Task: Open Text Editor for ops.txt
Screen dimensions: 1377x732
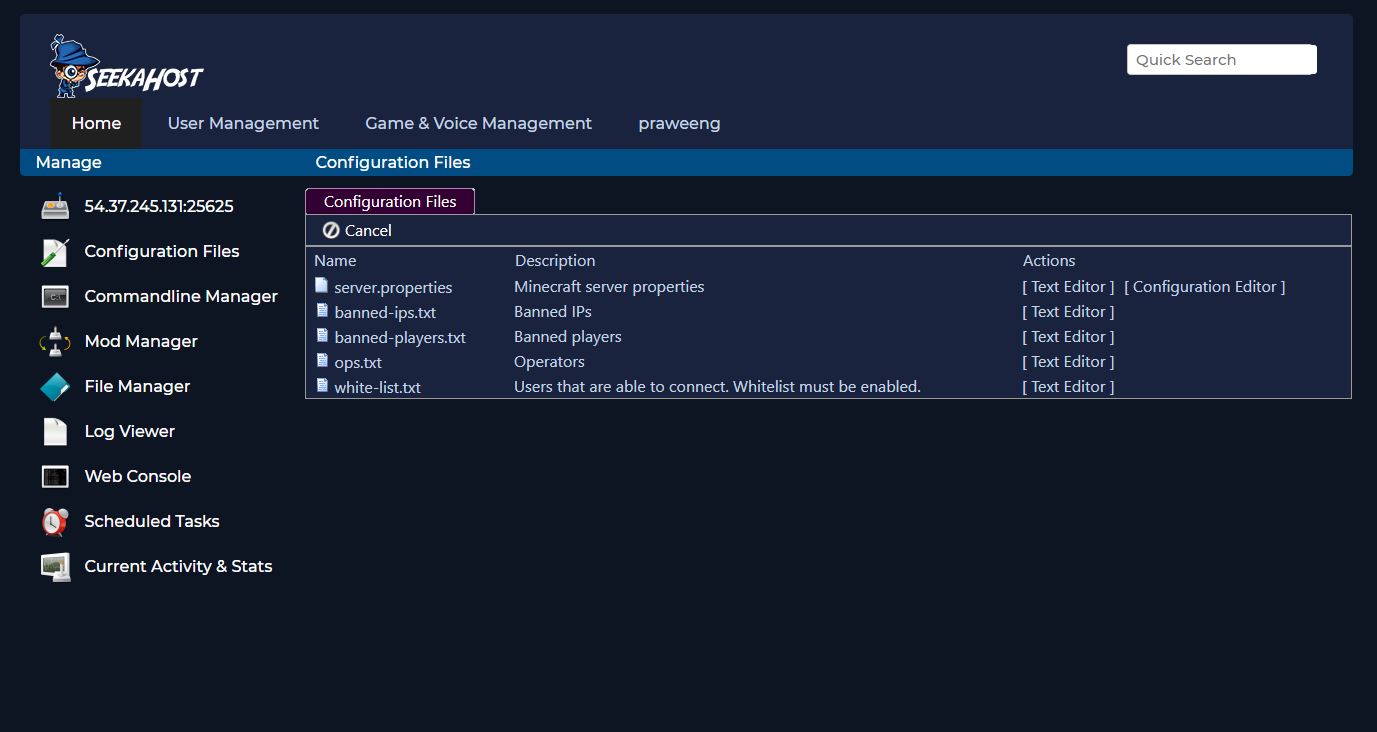Action: [1068, 362]
